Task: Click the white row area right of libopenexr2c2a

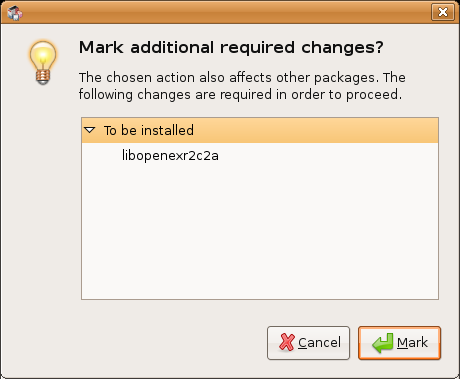Action: point(328,156)
